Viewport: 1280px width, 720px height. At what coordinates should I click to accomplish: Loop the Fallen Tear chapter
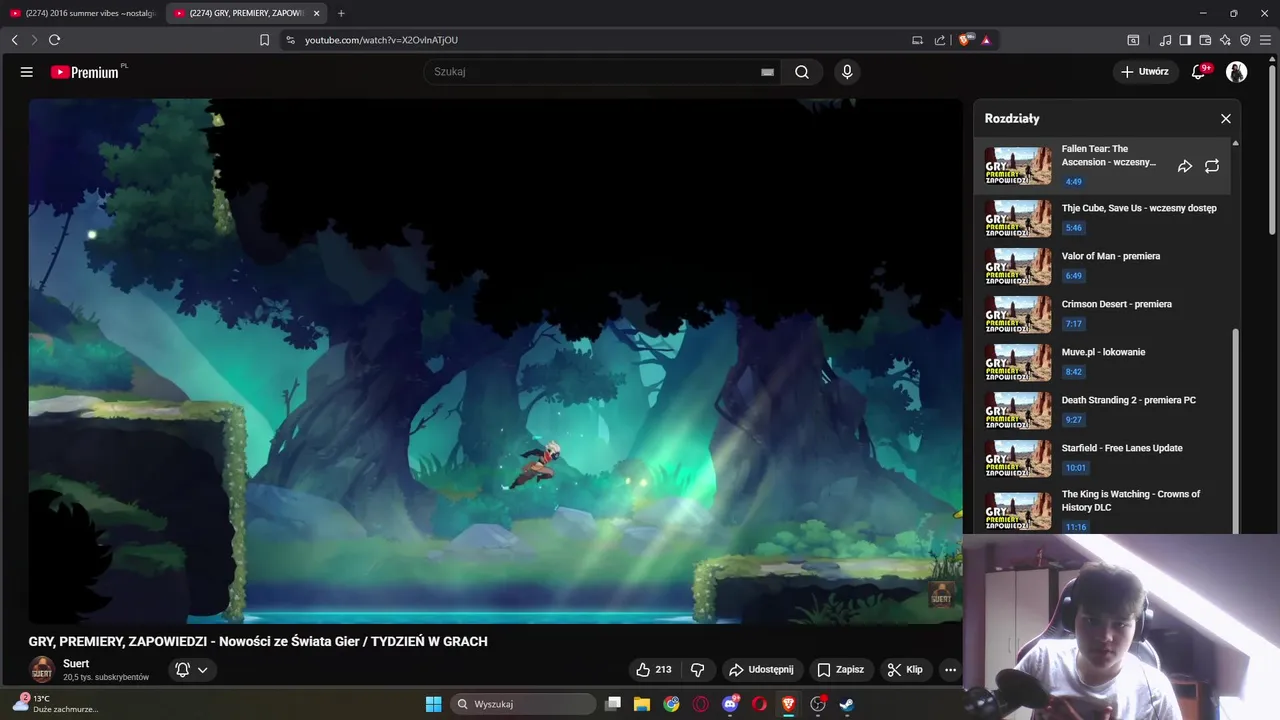1212,166
